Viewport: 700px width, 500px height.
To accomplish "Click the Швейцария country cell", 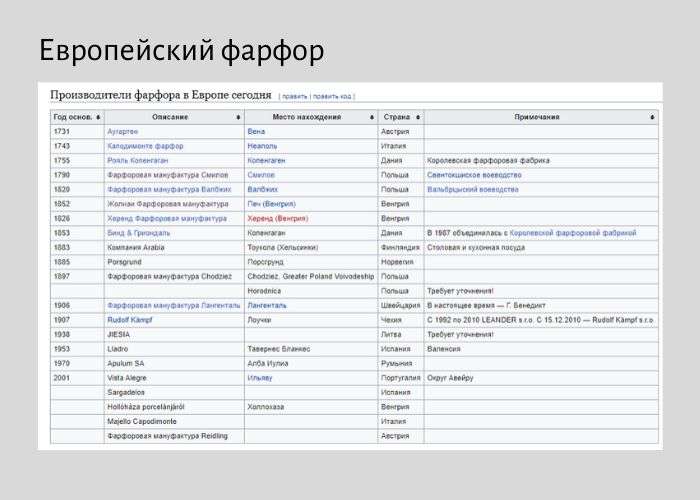I will 401,305.
